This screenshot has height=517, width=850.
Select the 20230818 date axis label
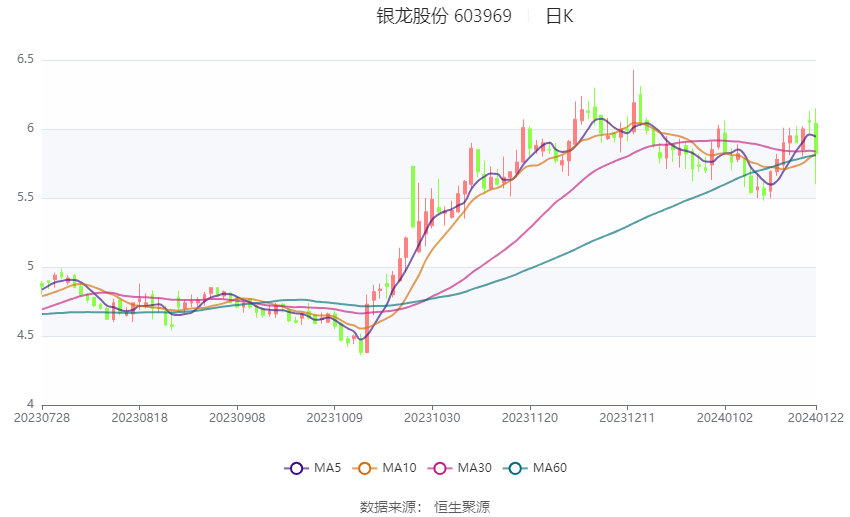click(139, 418)
